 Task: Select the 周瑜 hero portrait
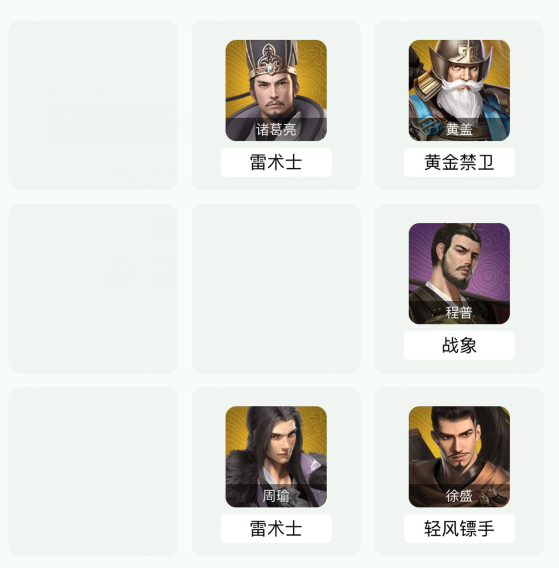(276, 456)
